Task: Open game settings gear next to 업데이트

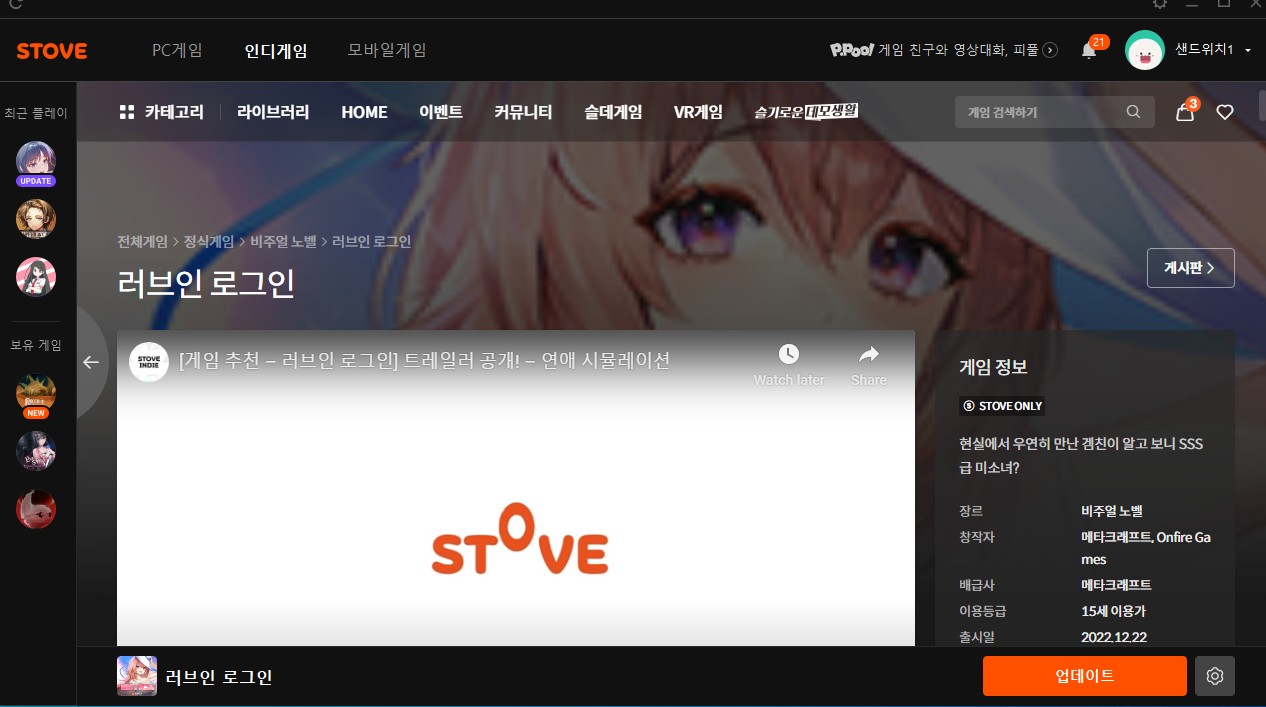Action: [1215, 676]
